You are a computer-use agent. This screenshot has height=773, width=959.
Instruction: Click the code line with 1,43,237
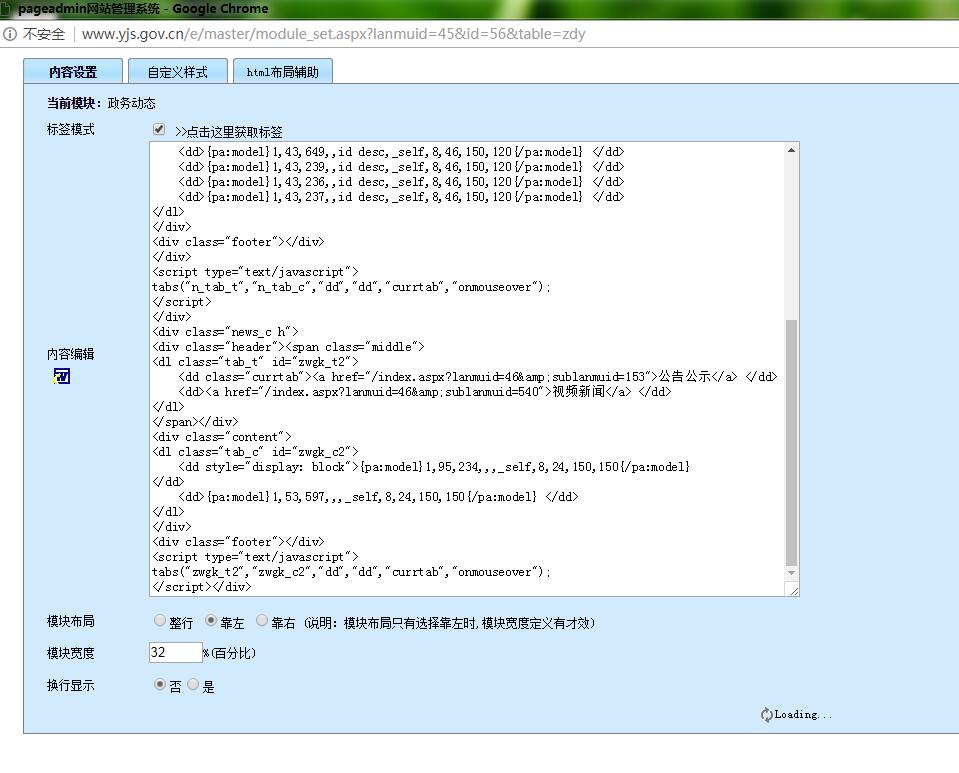401,197
